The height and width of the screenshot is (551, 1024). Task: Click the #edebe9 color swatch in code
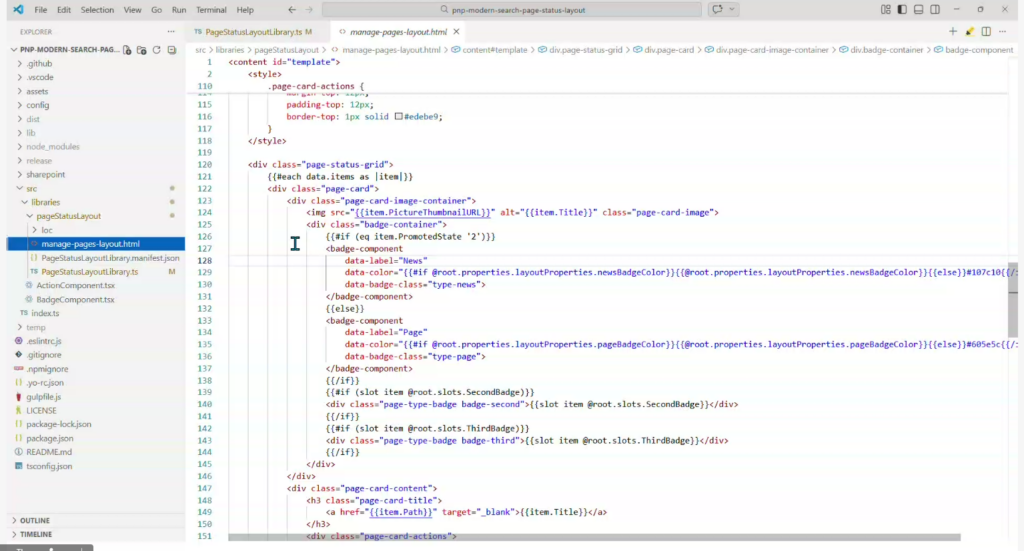click(399, 116)
